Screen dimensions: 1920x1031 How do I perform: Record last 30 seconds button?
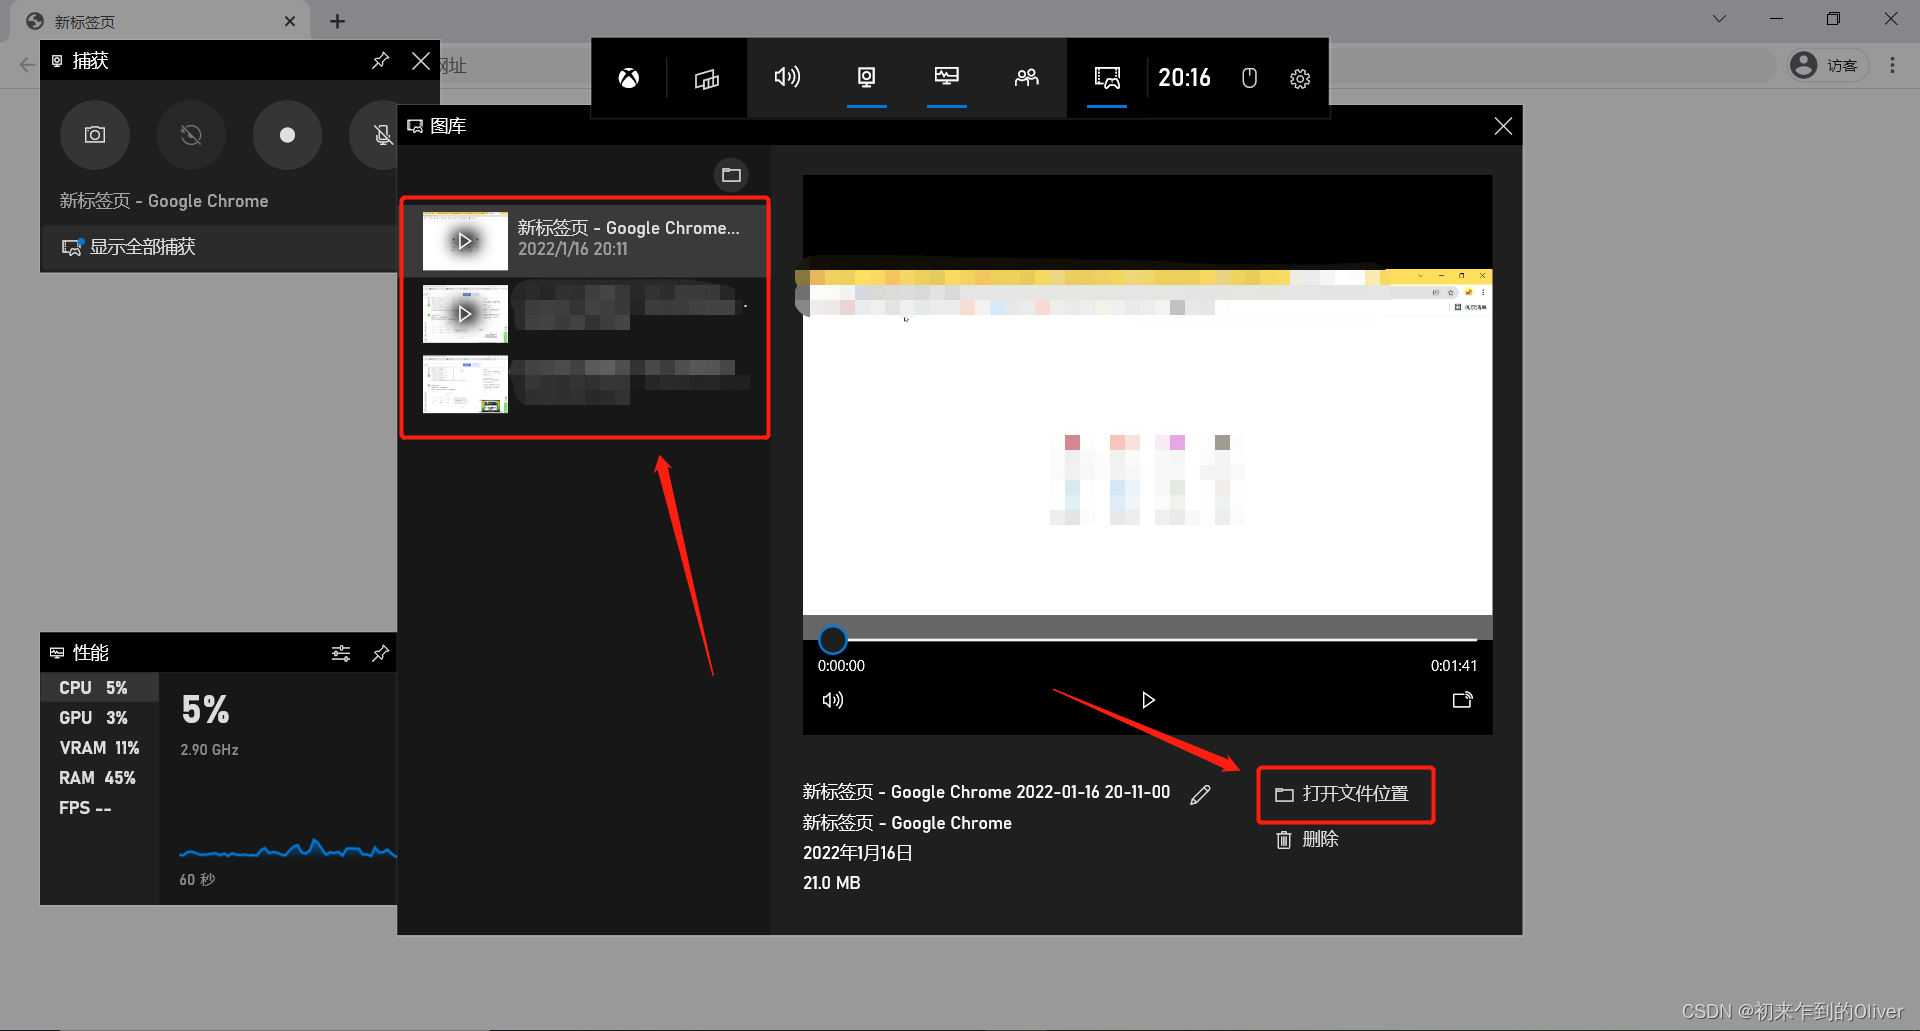coord(191,135)
